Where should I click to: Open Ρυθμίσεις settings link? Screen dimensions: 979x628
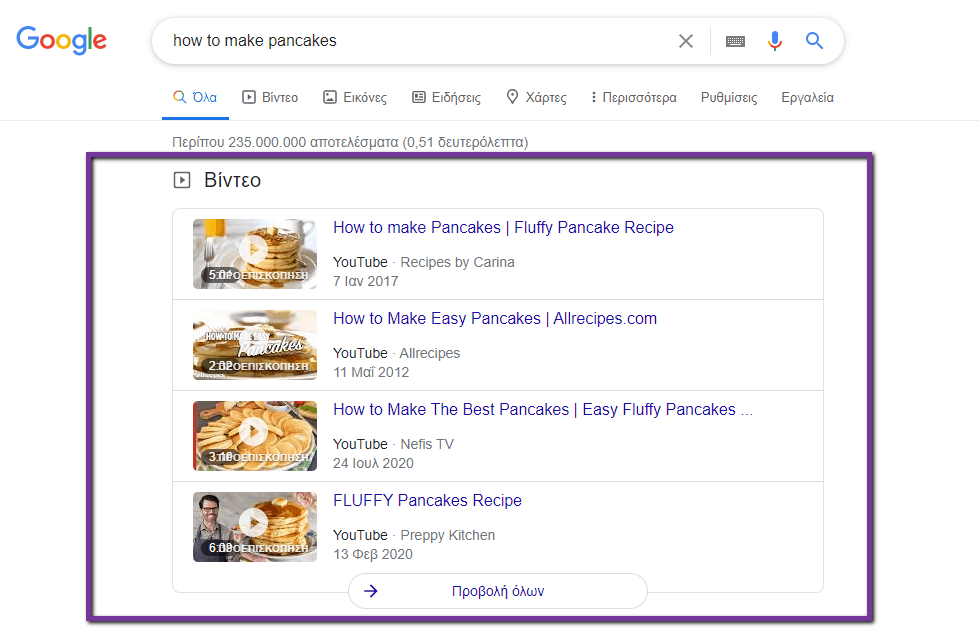tap(729, 97)
